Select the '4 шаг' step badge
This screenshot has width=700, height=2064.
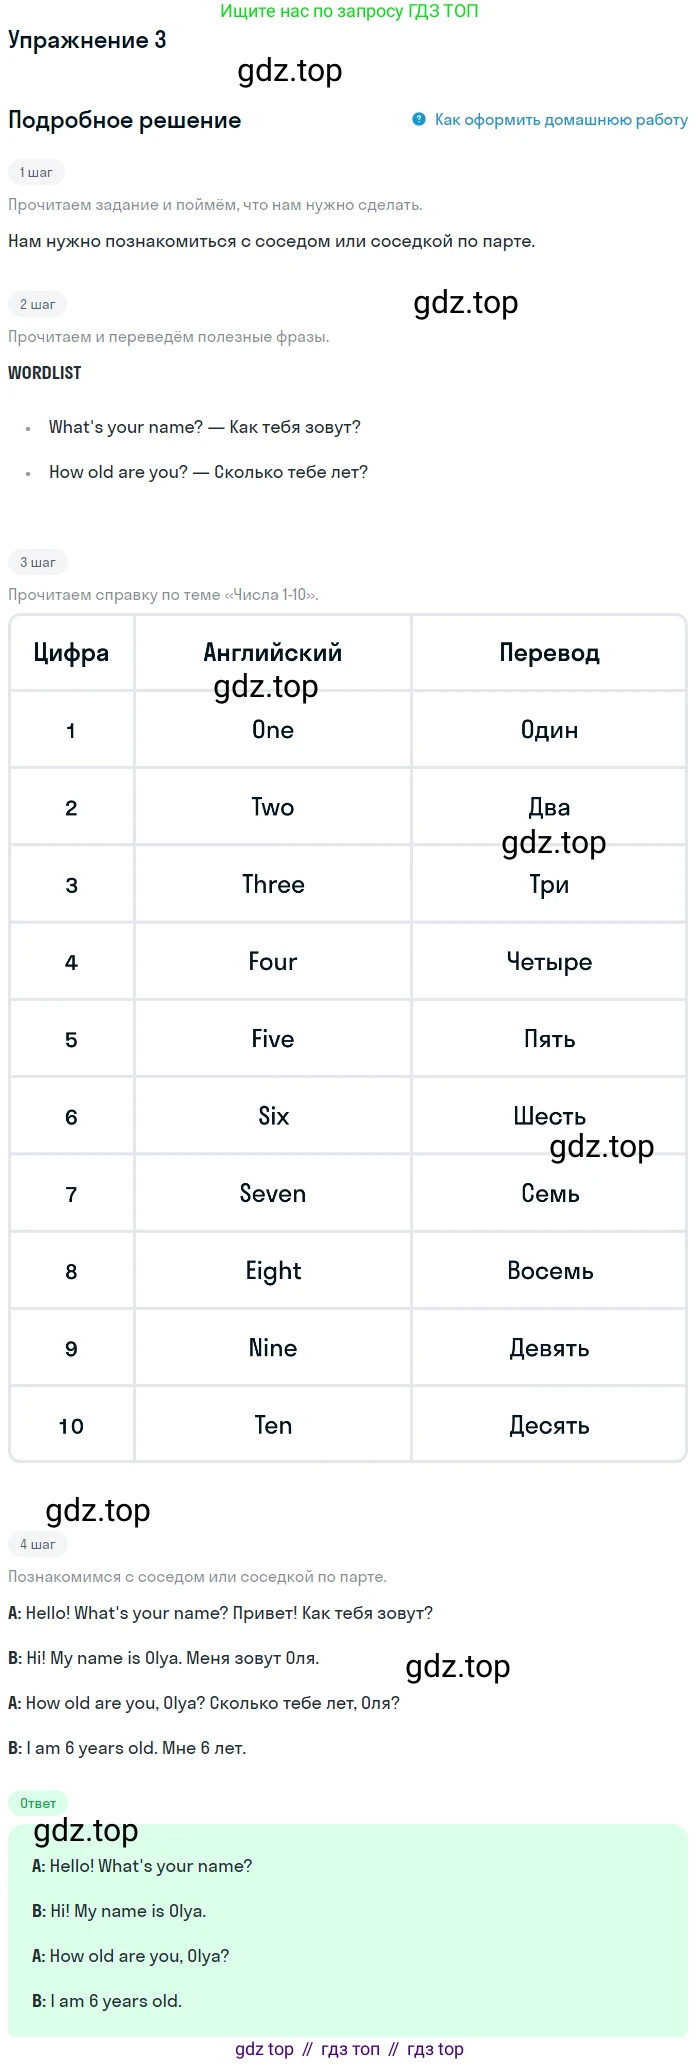click(x=38, y=1544)
